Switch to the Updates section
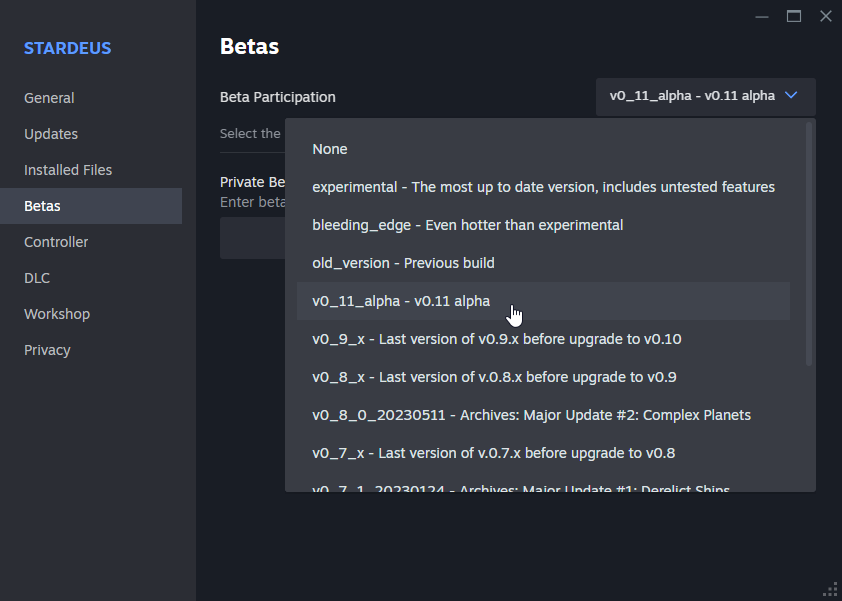The height and width of the screenshot is (601, 842). [51, 134]
